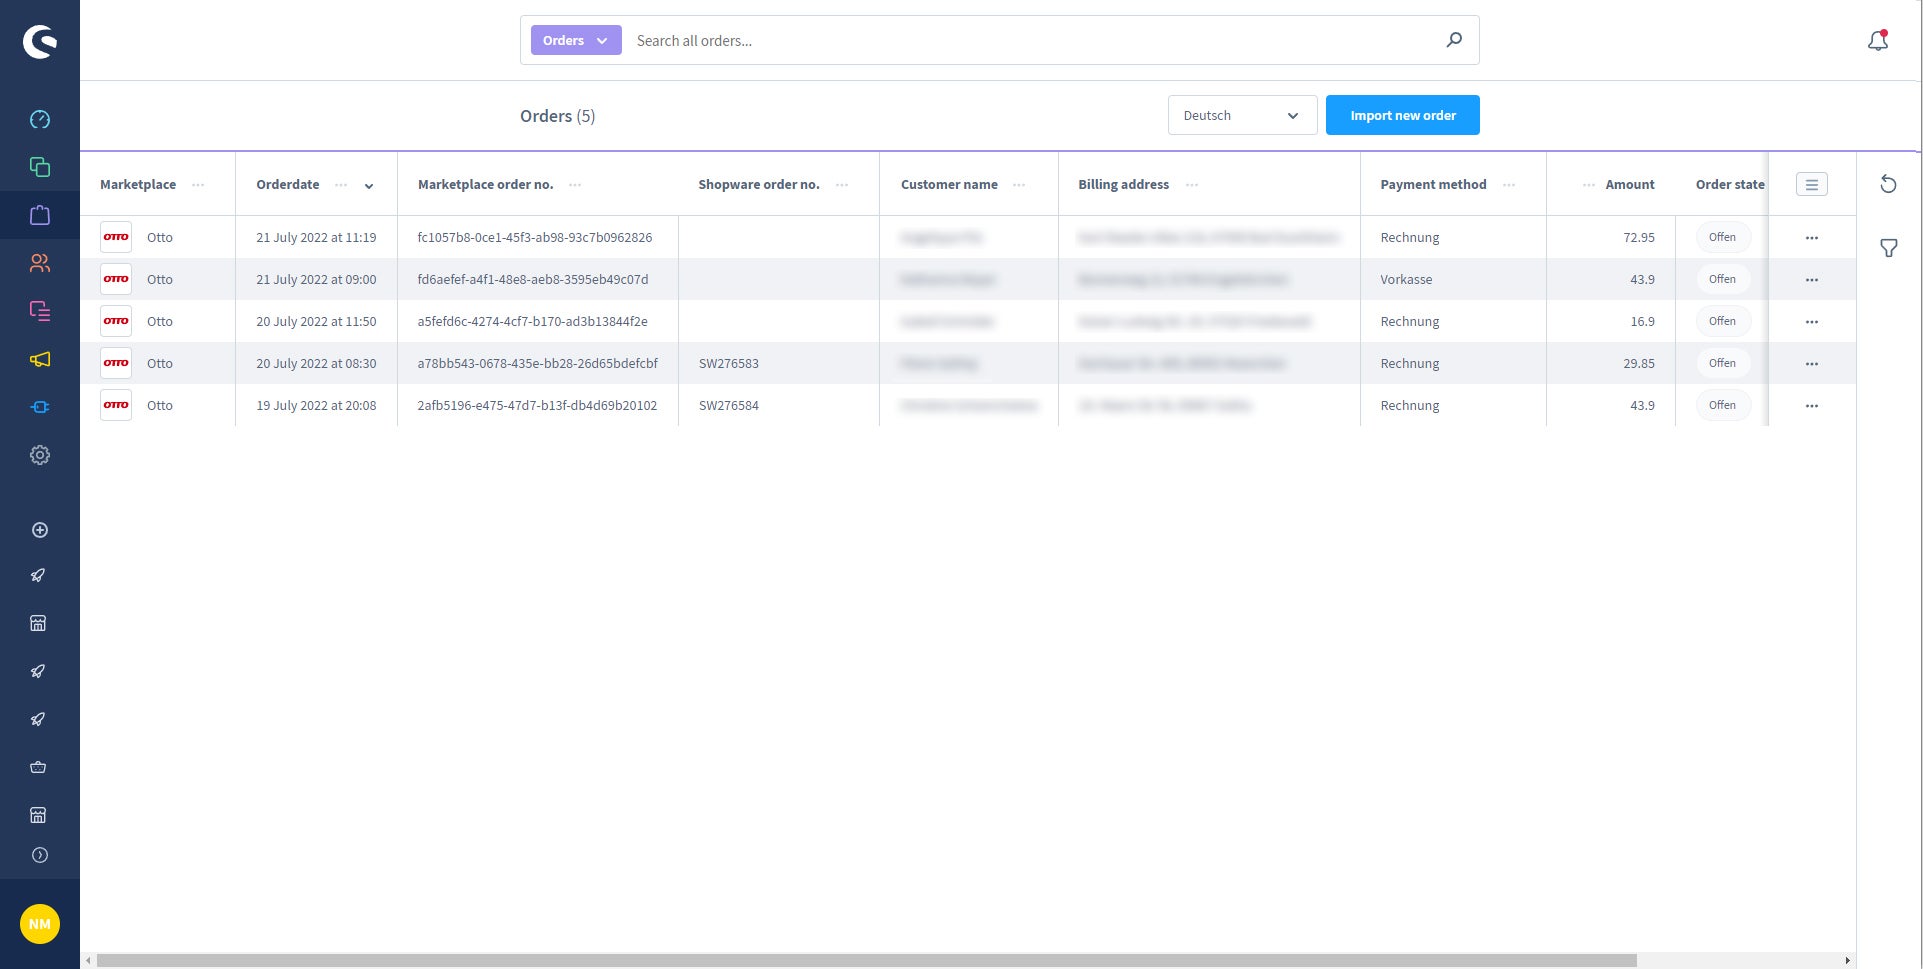This screenshot has height=969, width=1923.
Task: Click the Otto logo in the first row
Action: point(116,237)
